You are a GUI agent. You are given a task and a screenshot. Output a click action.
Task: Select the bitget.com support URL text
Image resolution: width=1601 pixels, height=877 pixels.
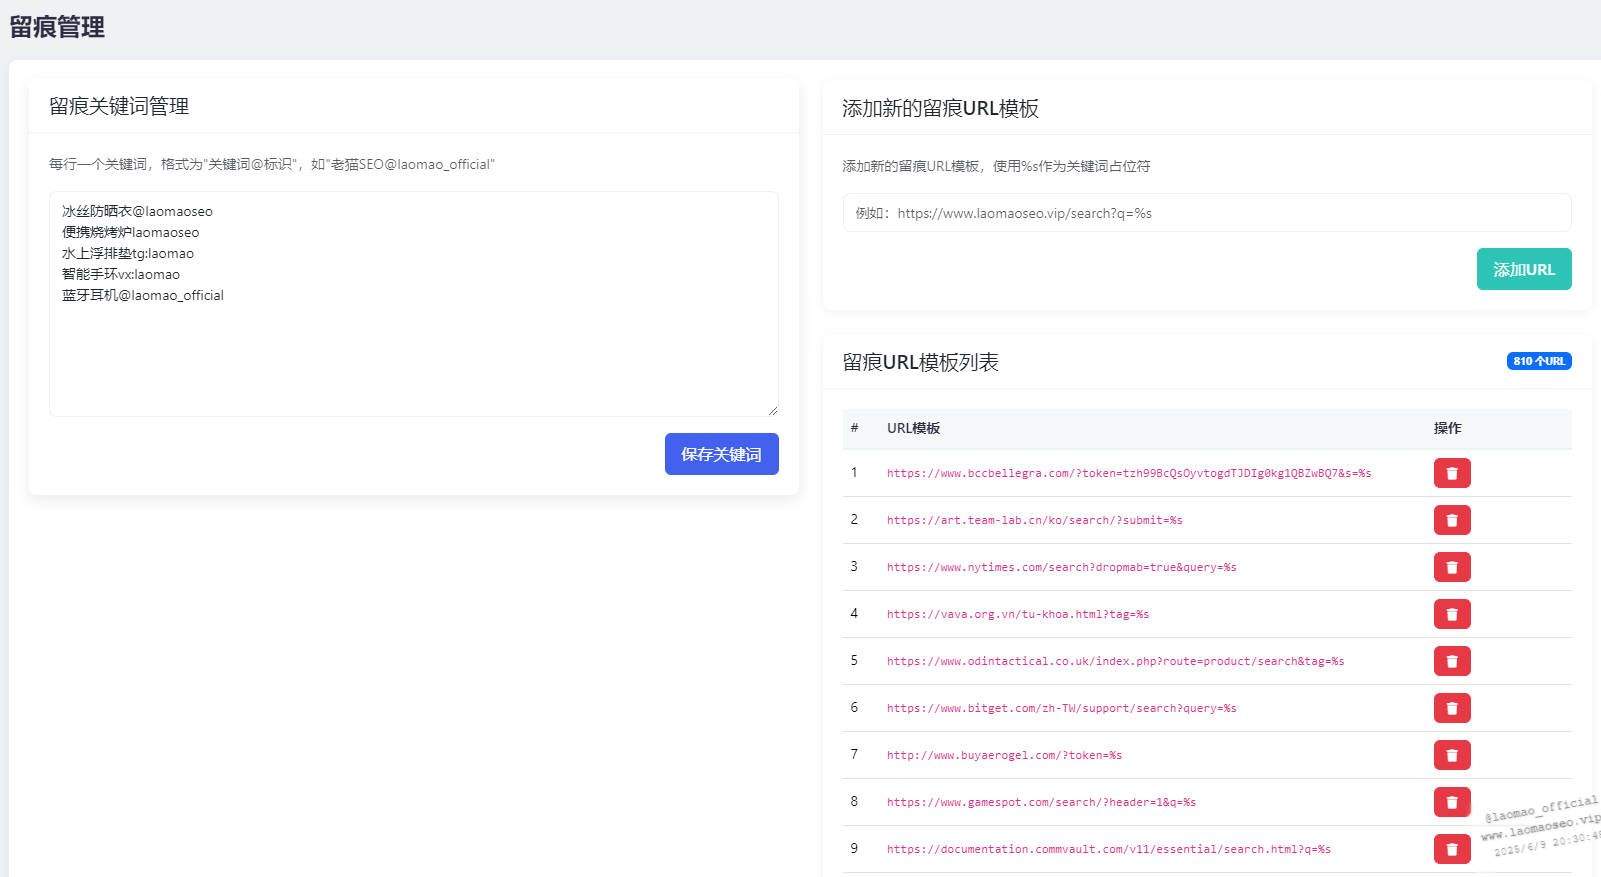[x=1062, y=708]
